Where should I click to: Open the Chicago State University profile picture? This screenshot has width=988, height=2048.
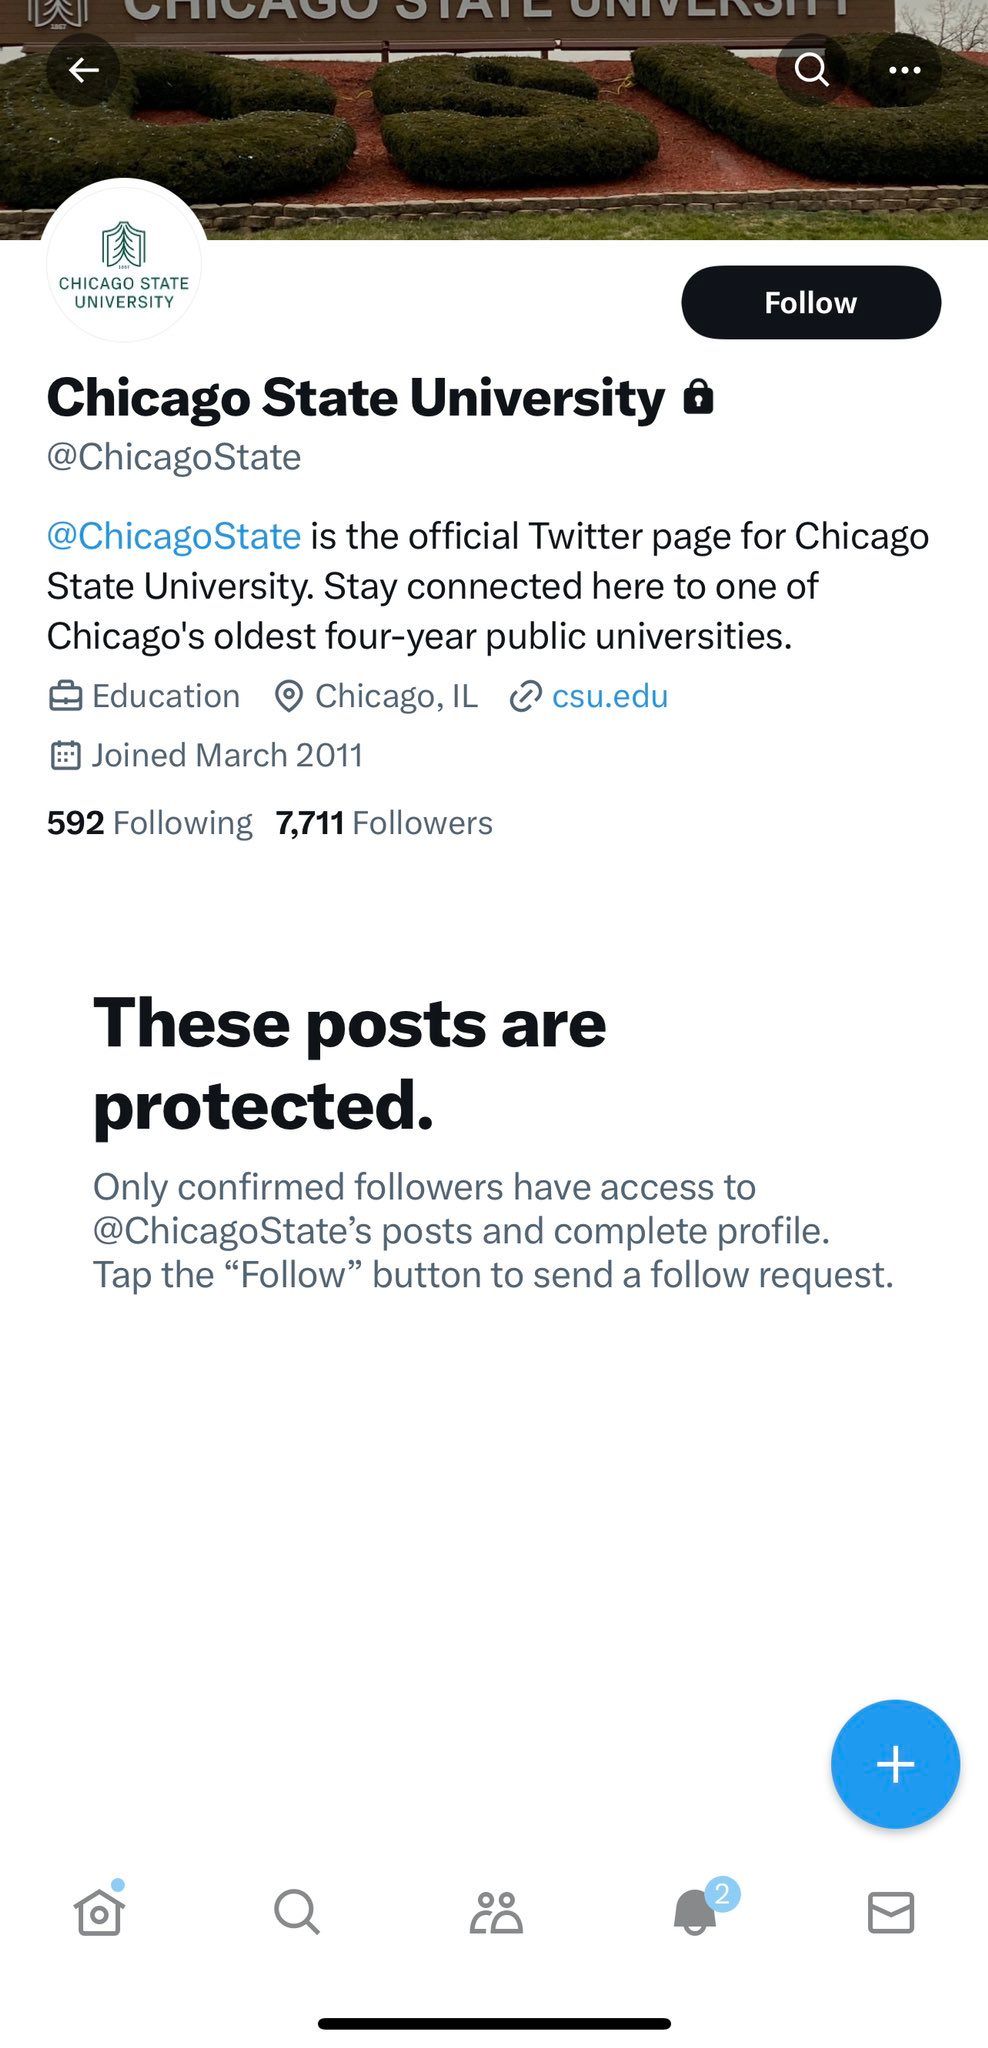tap(124, 264)
